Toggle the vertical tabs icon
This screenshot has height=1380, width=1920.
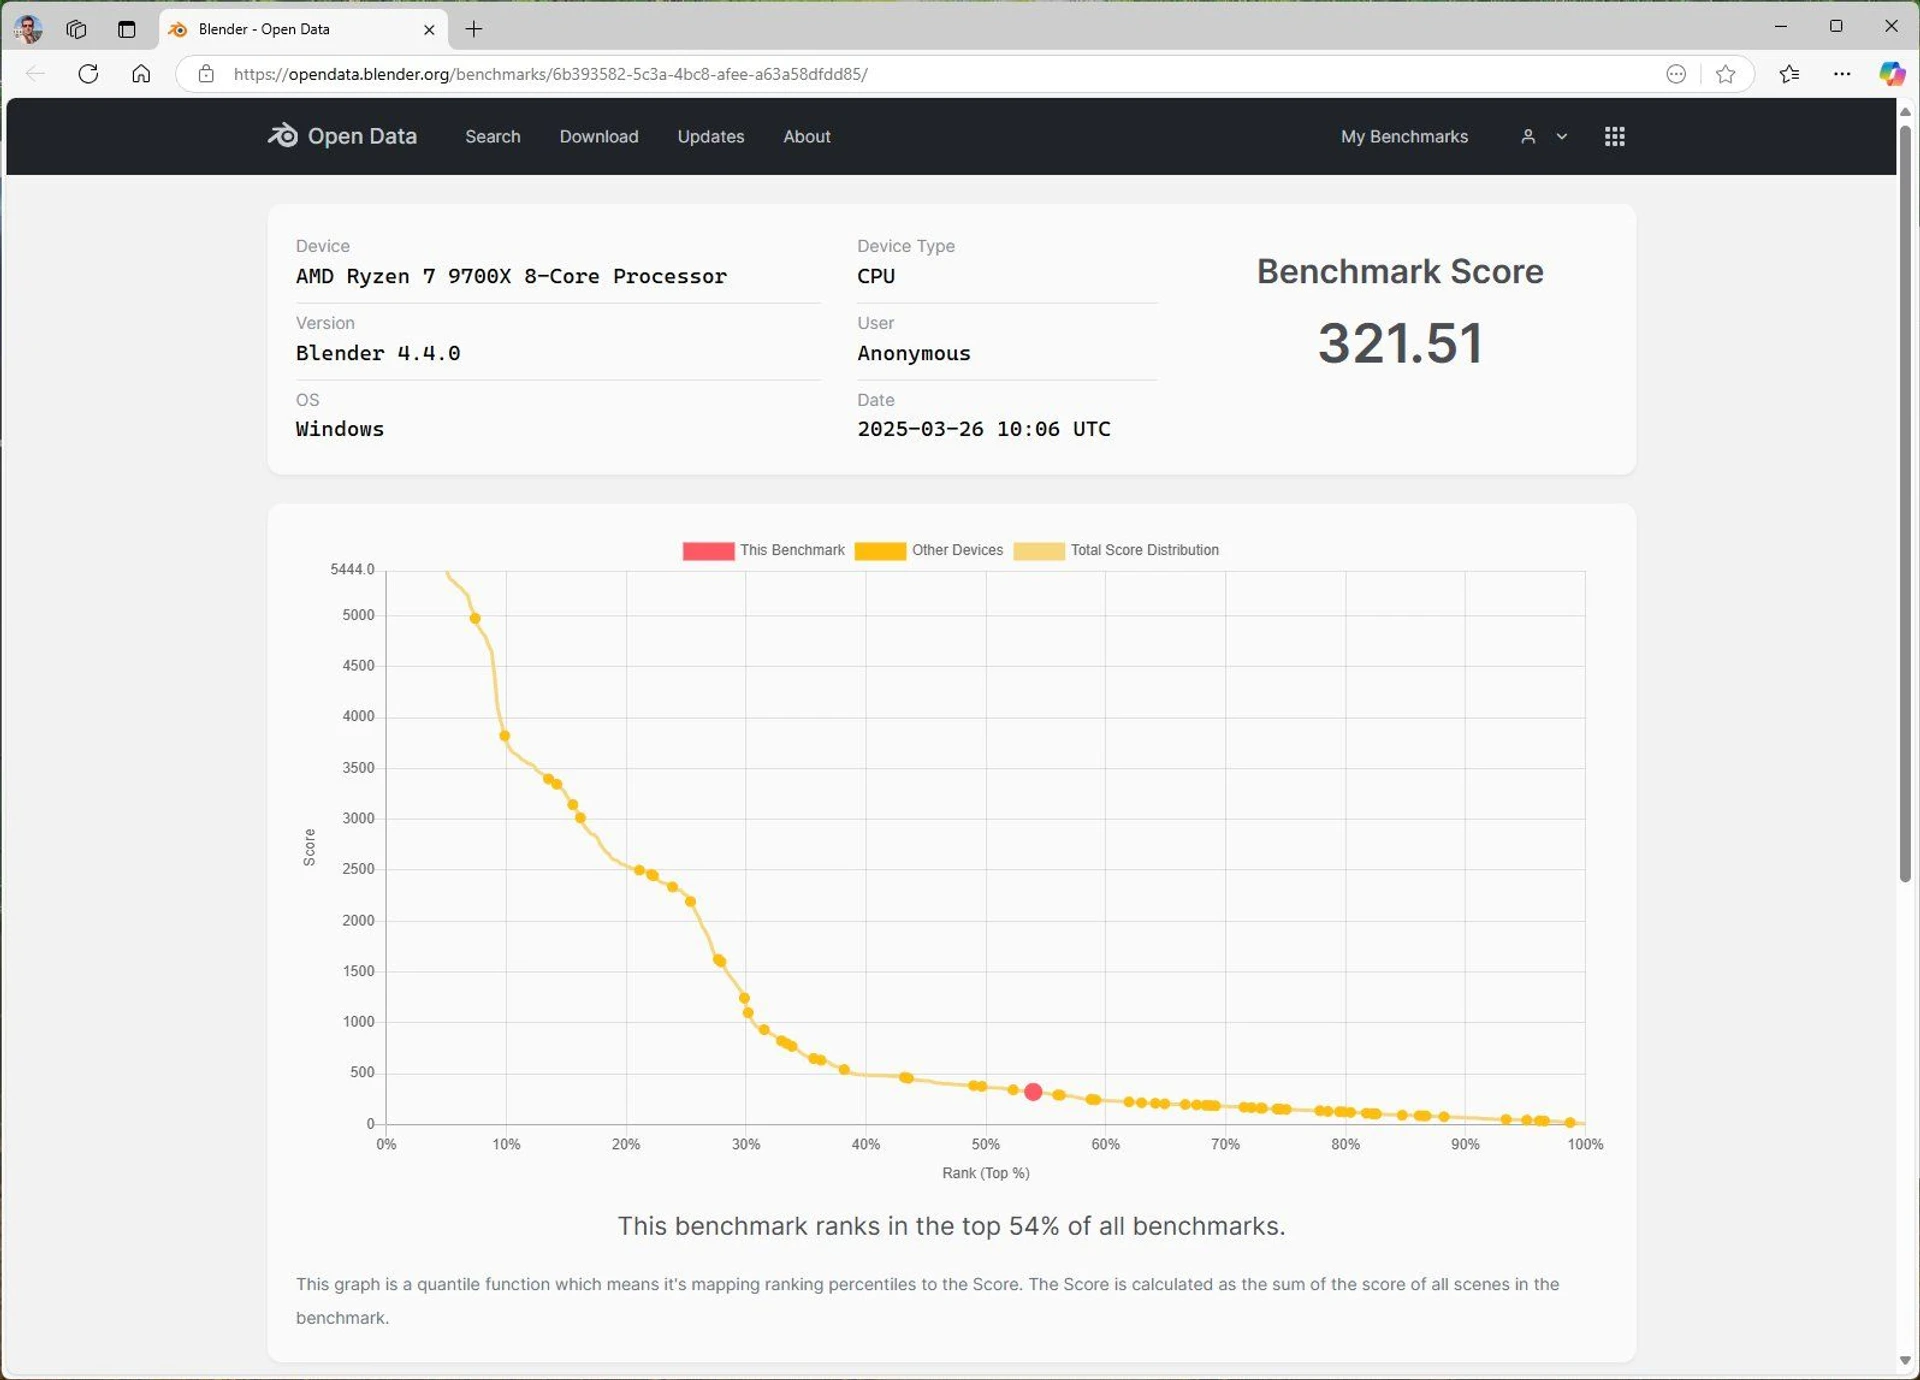click(x=126, y=29)
